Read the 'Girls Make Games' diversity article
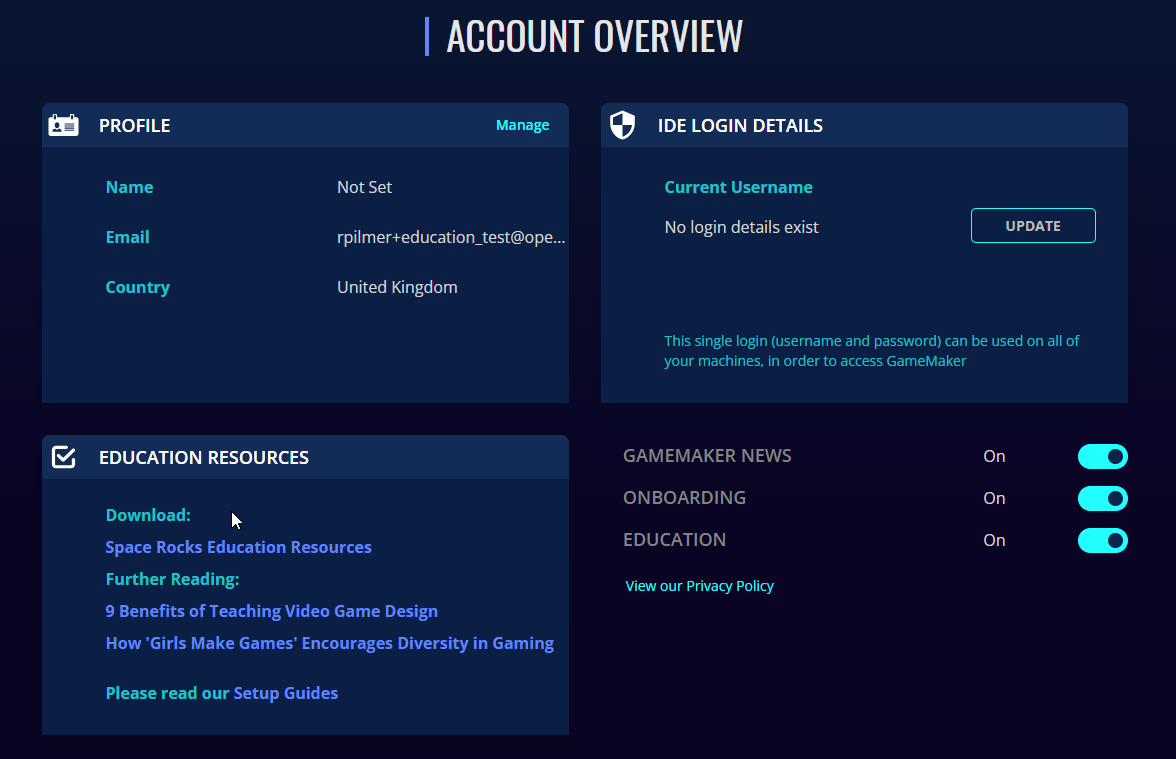Image resolution: width=1176 pixels, height=759 pixels. (329, 643)
